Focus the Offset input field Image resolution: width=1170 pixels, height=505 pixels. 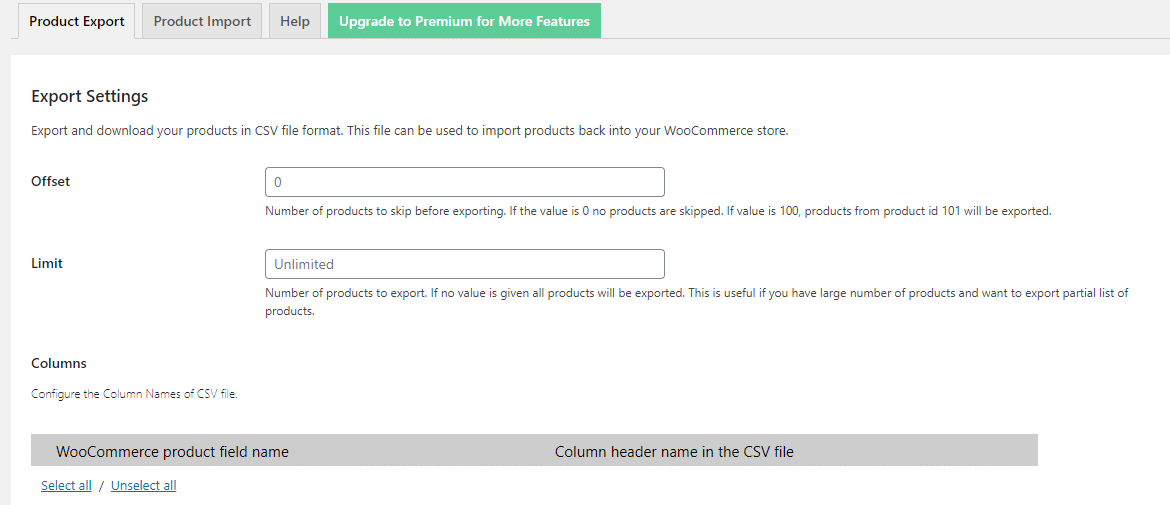tap(465, 182)
